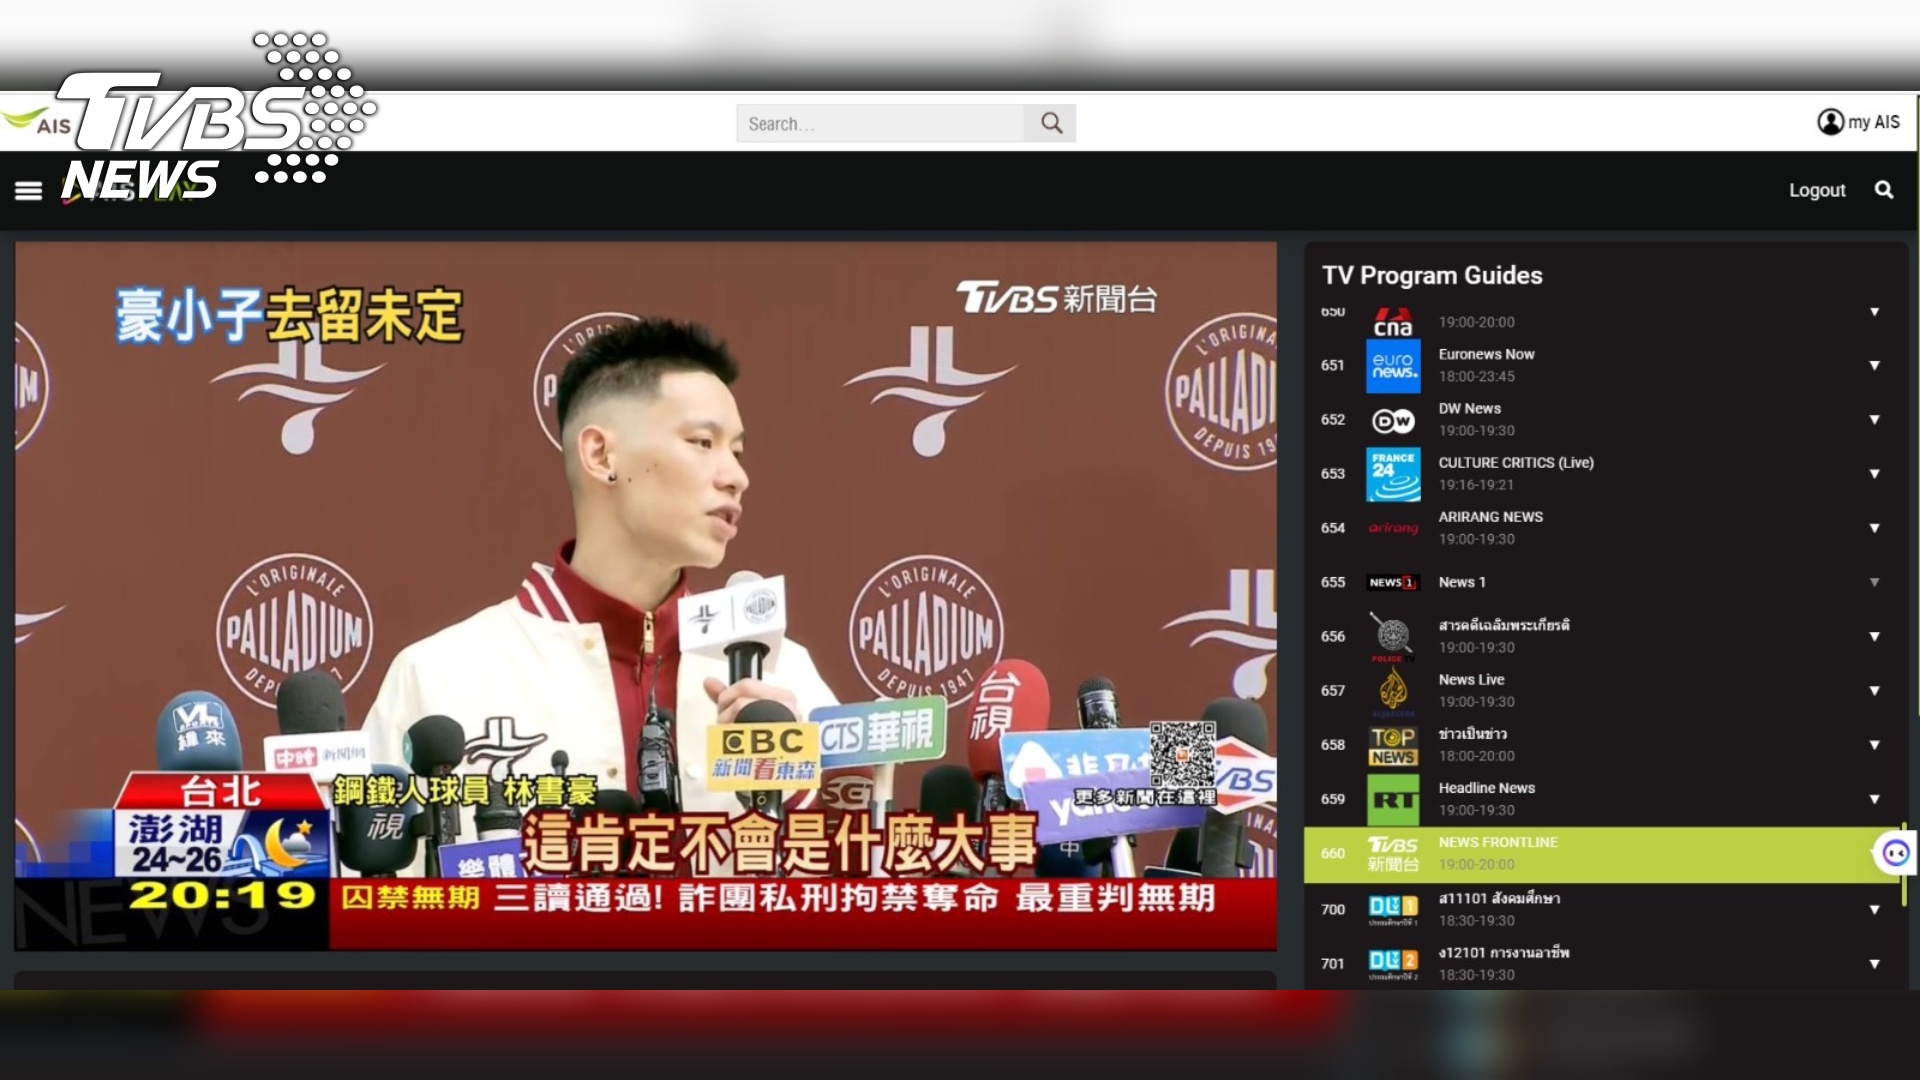Select the Al Jazeera channel 657 logo
This screenshot has height=1080, width=1920.
point(1393,691)
